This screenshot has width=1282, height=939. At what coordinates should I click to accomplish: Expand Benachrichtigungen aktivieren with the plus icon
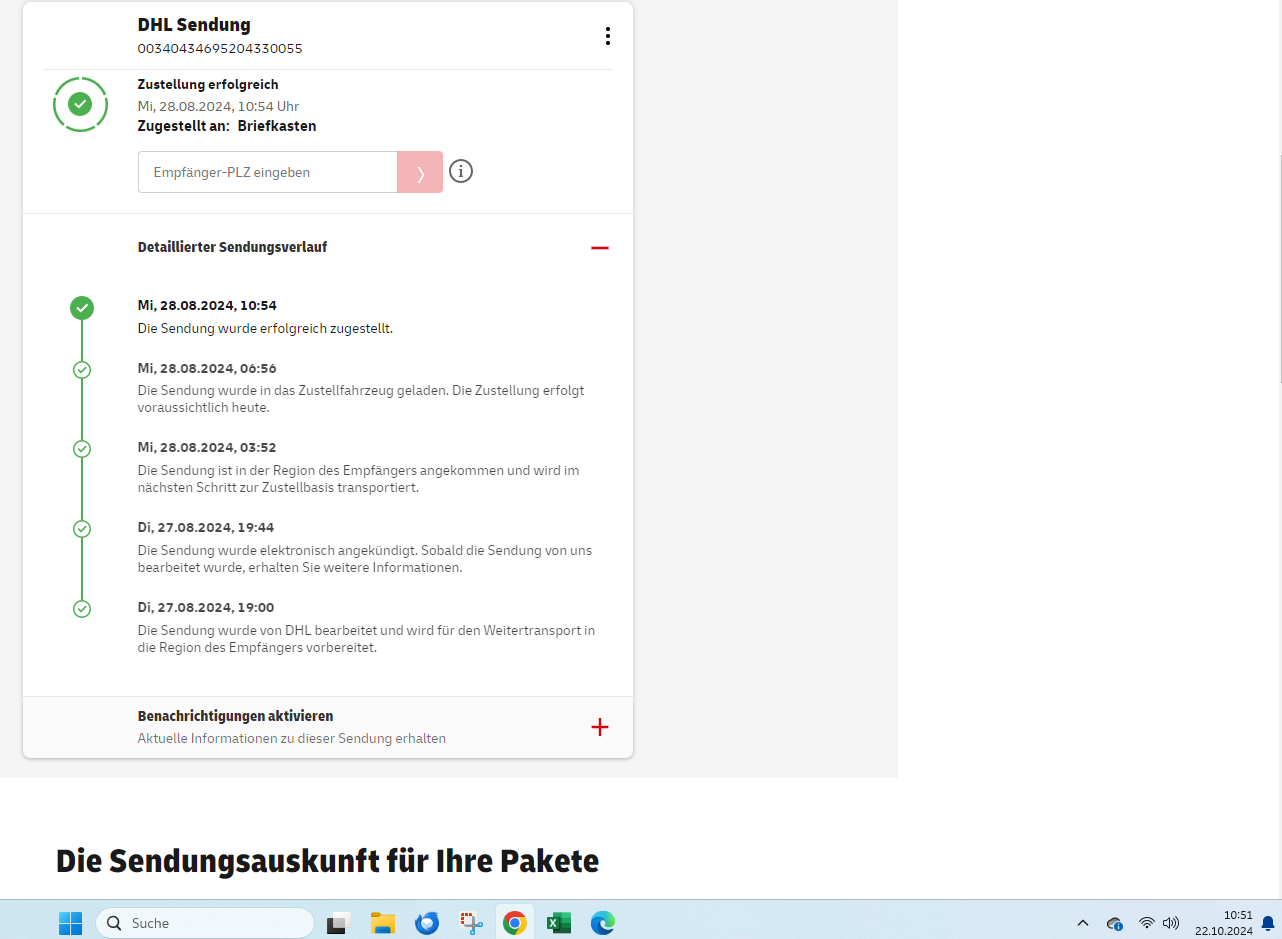click(x=600, y=727)
